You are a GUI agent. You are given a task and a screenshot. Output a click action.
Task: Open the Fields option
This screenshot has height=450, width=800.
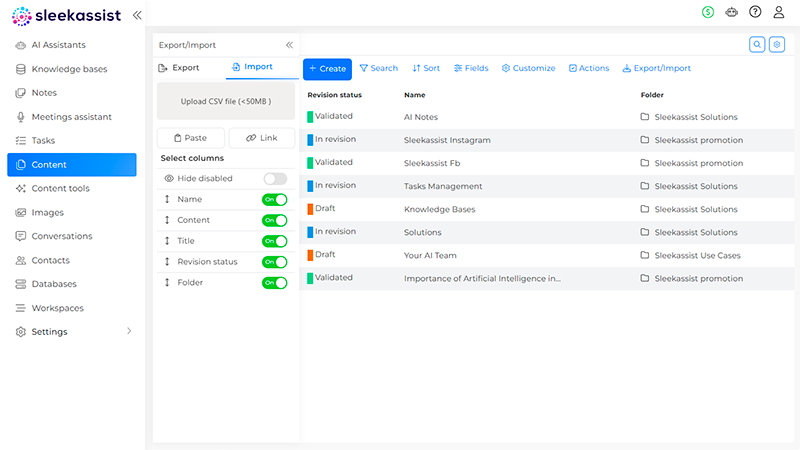[x=471, y=68]
